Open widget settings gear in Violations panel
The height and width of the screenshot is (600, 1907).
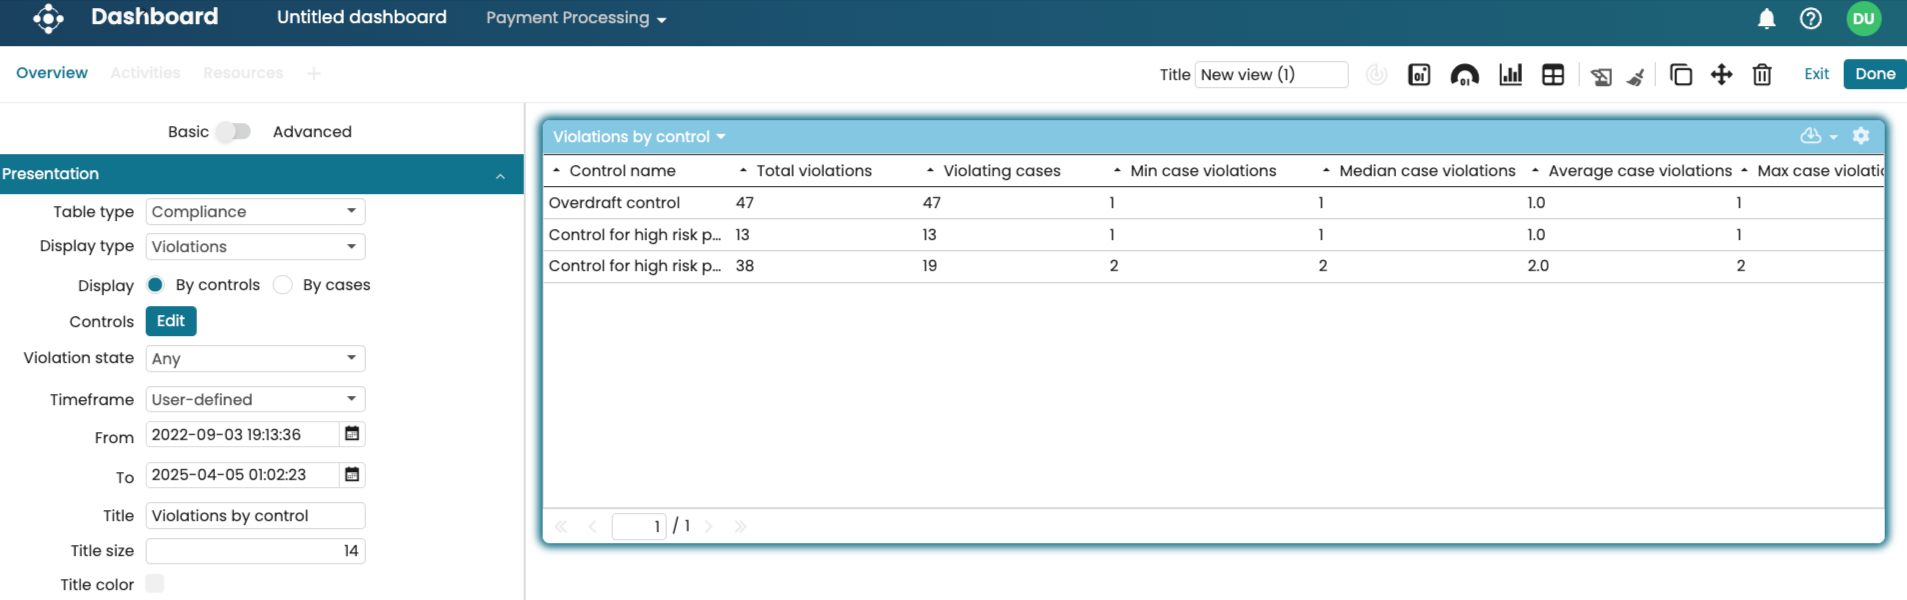1861,136
